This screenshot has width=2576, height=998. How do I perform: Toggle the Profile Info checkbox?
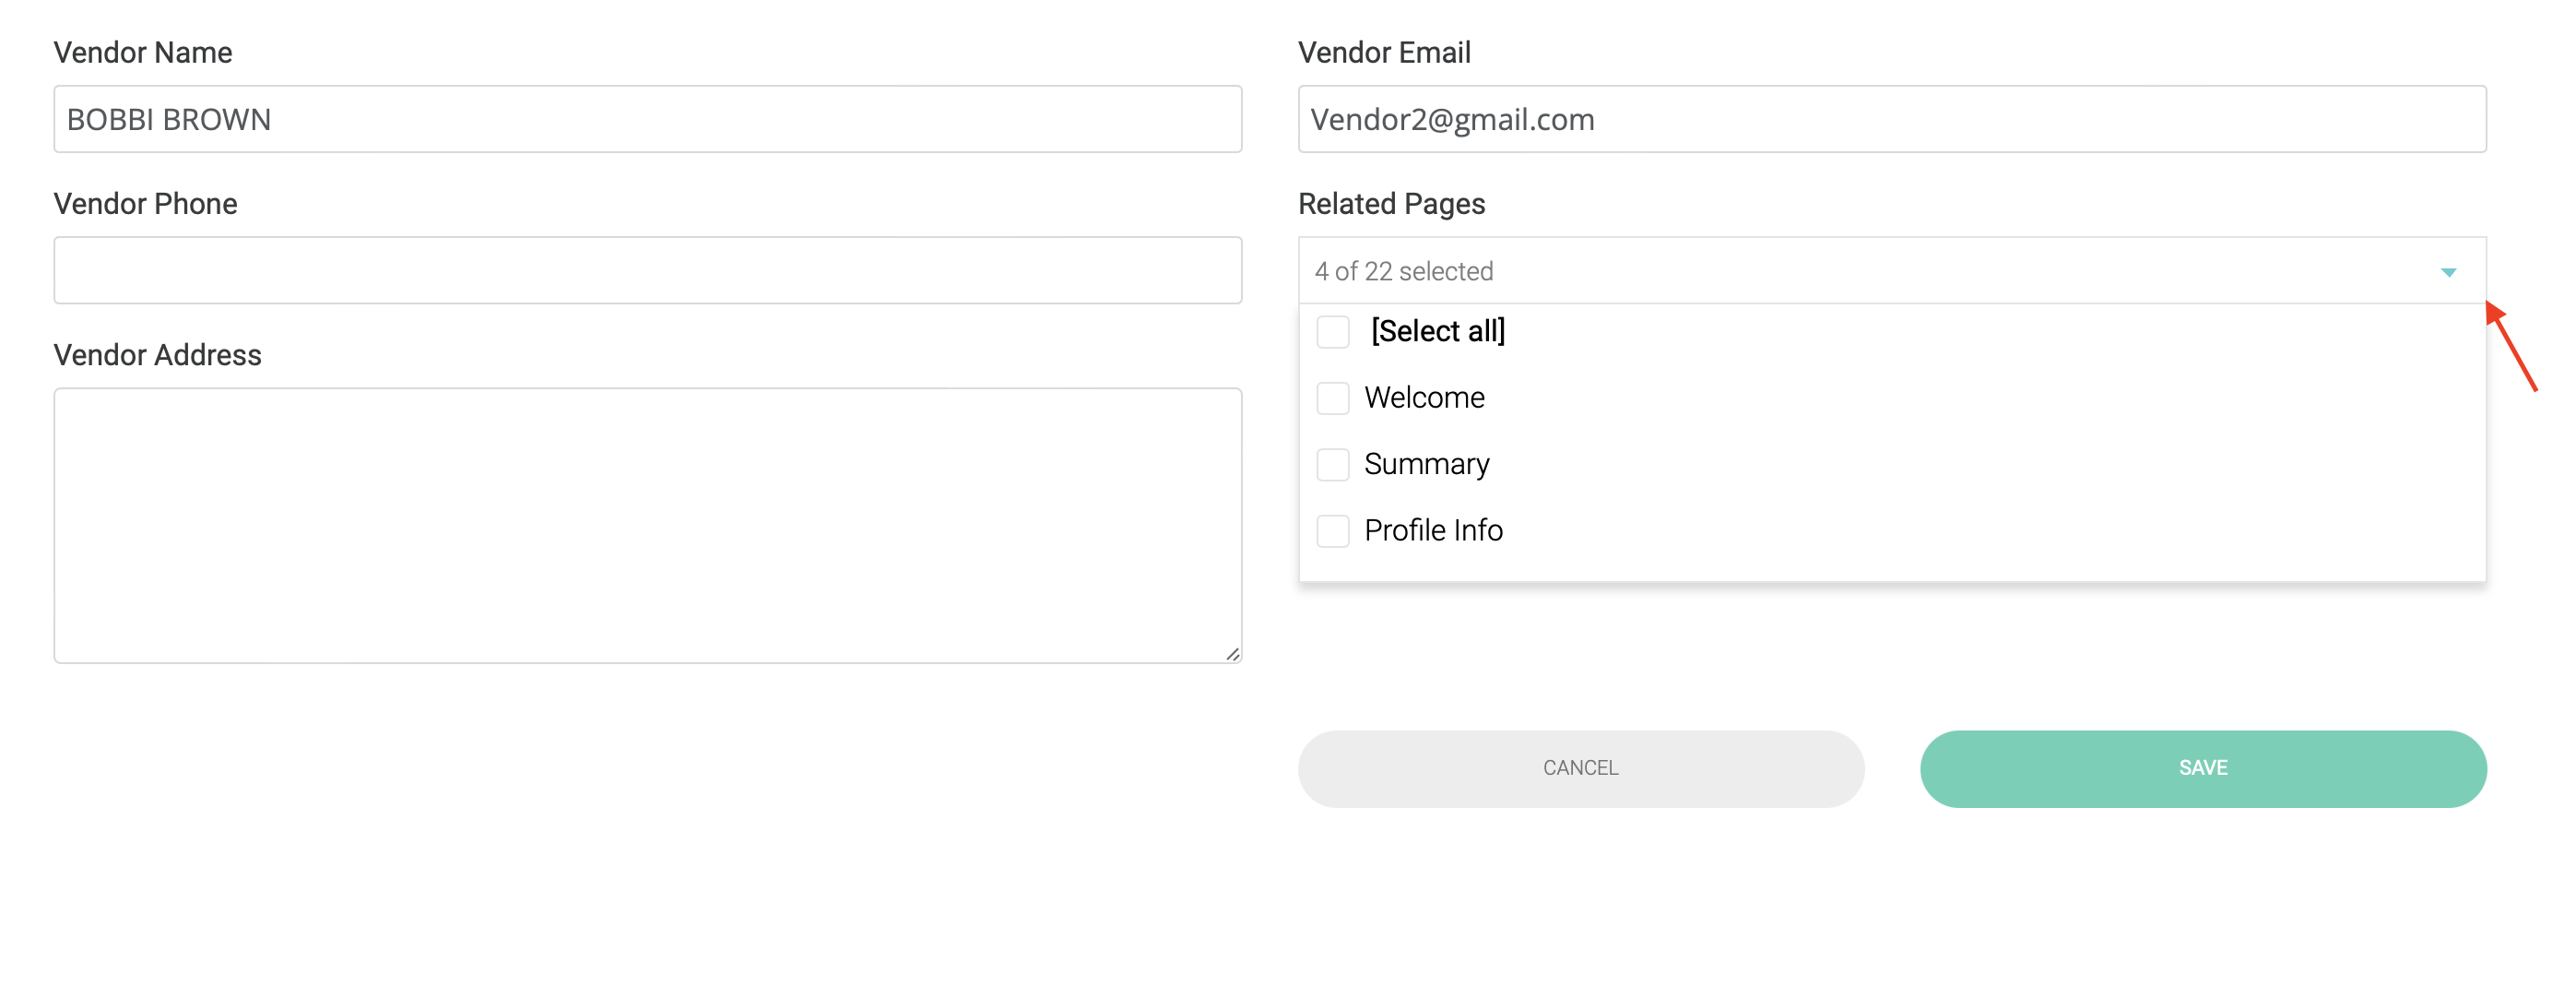pos(1332,530)
